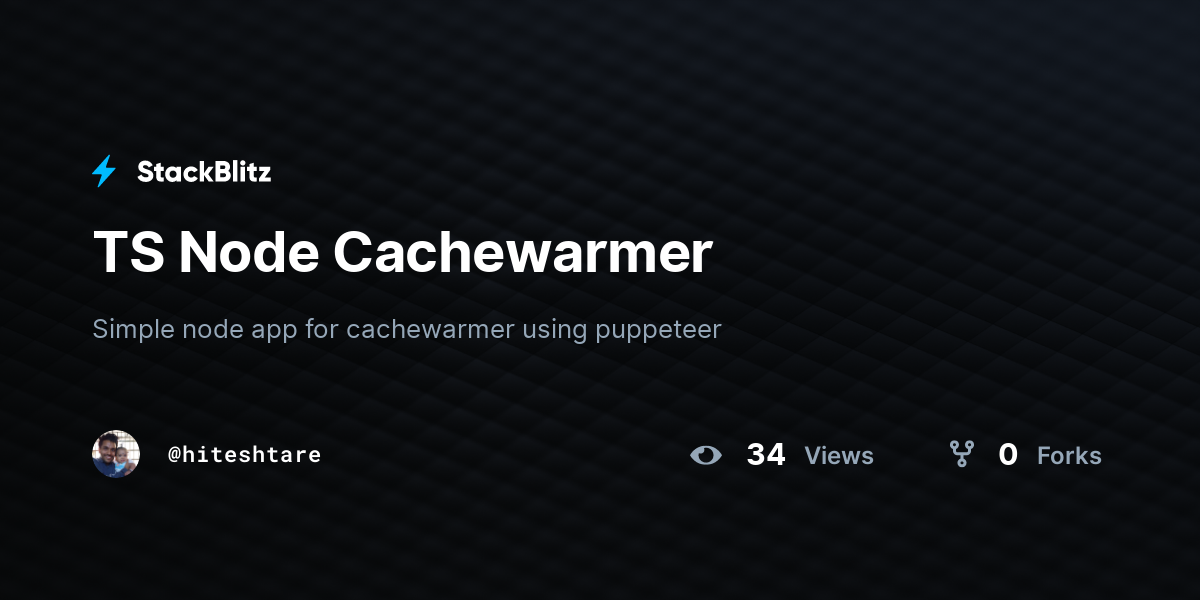This screenshot has width=1200, height=600.
Task: Click the fork icon beside 0
Action: click(x=962, y=455)
